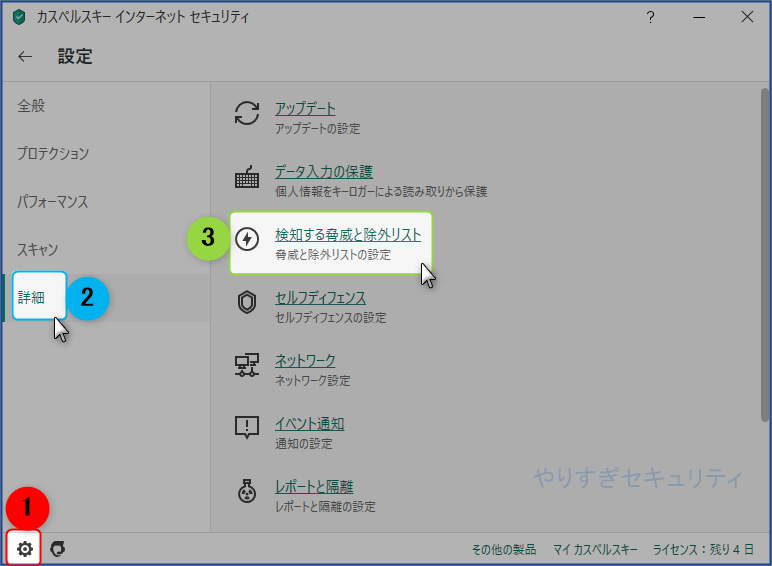Minimize the Kaspersky window

pyautogui.click(x=699, y=18)
